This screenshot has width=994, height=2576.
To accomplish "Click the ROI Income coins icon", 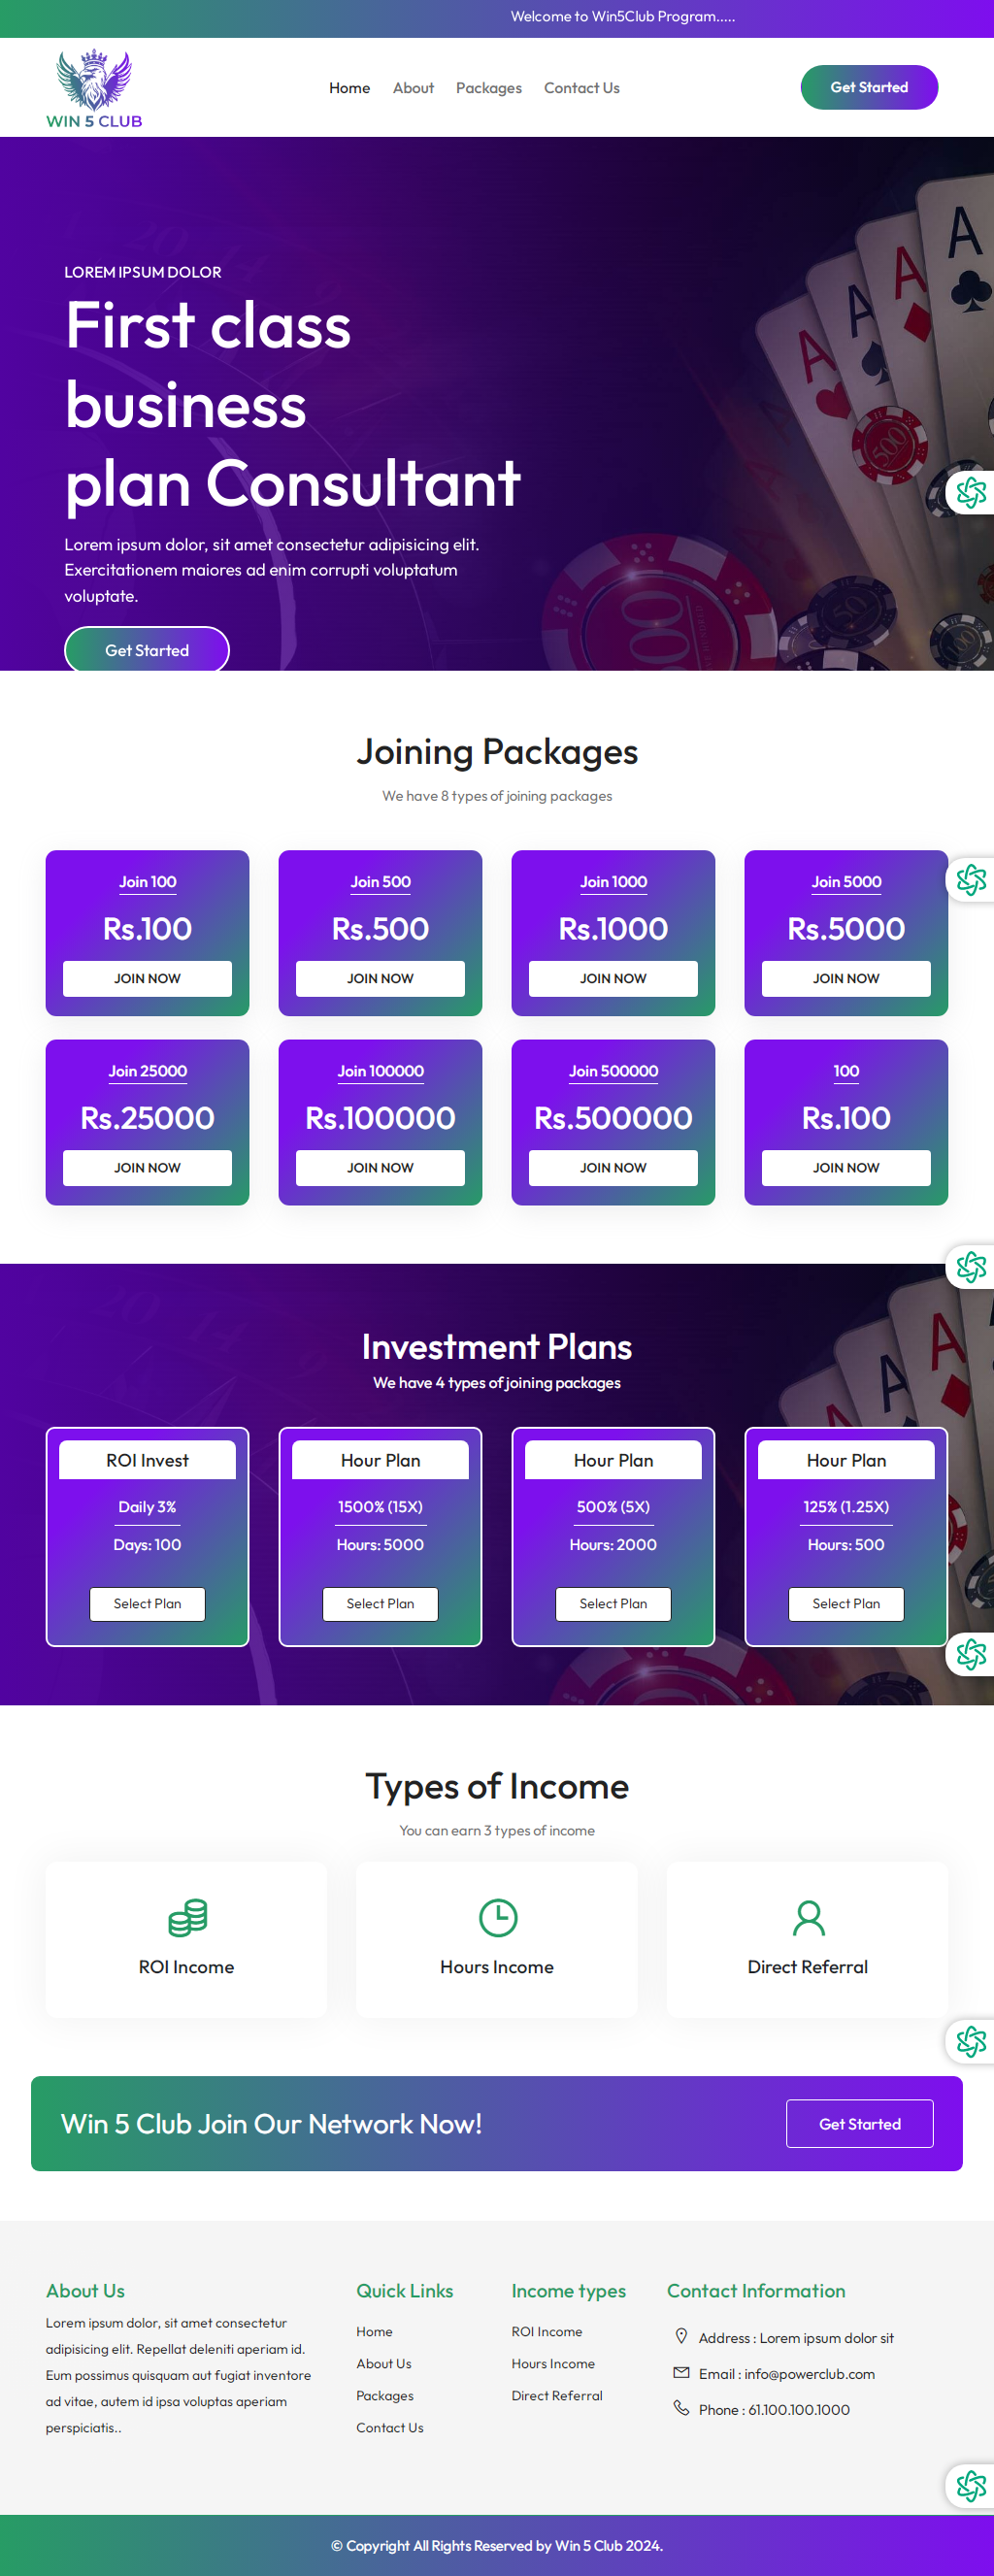I will [x=187, y=1917].
